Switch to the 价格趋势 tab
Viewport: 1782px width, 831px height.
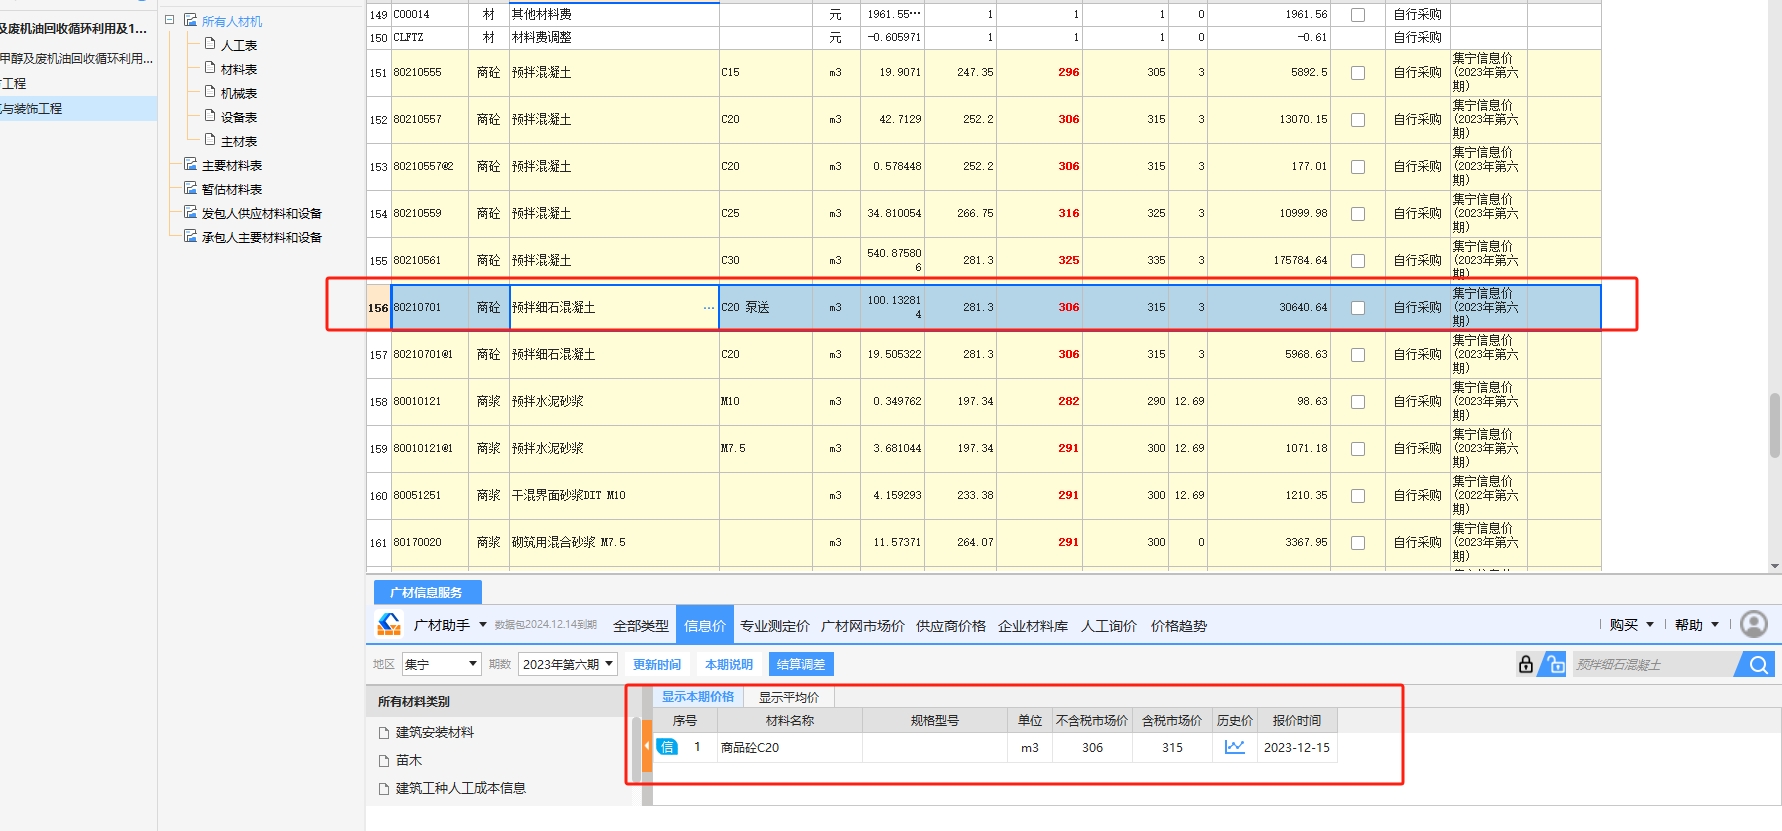tap(1179, 626)
